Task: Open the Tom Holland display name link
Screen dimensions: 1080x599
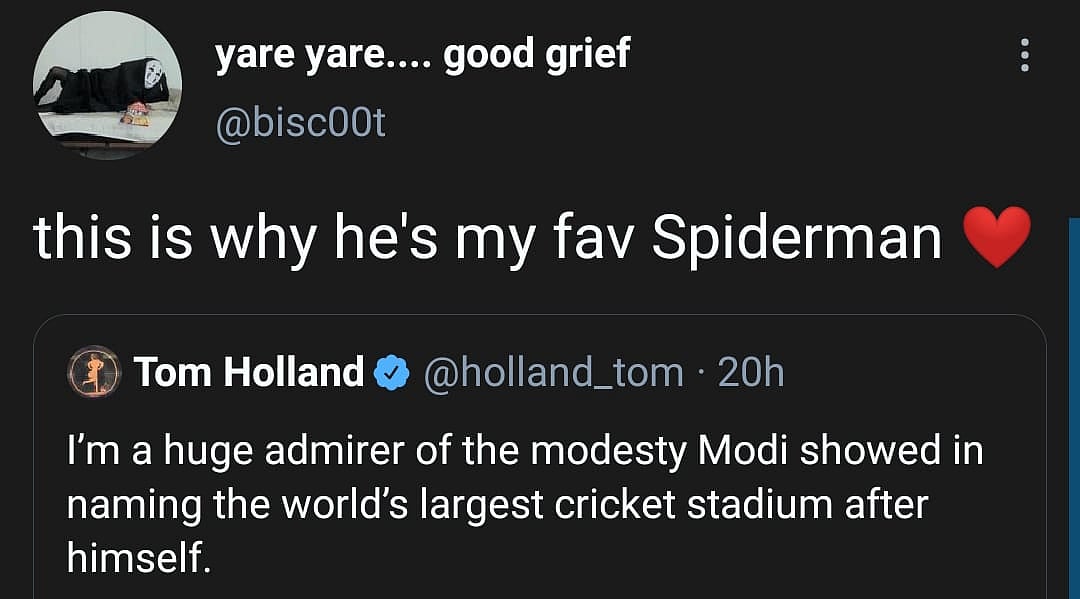Action: [x=249, y=373]
